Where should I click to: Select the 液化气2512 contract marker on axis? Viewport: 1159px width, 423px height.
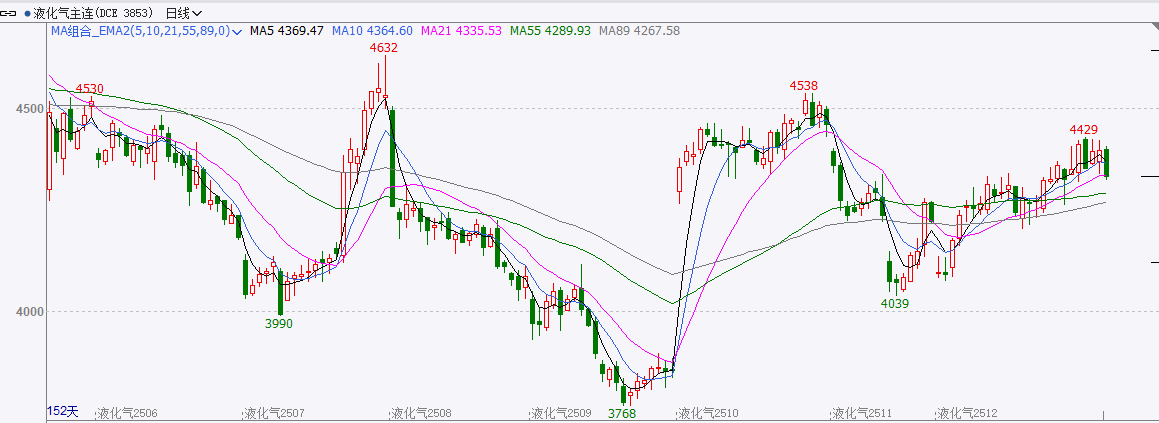coord(967,413)
